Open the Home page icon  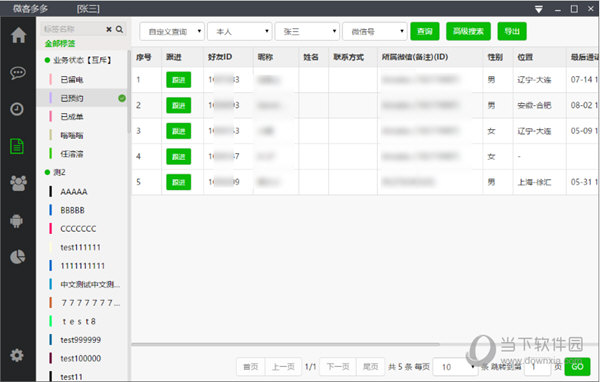[x=18, y=35]
